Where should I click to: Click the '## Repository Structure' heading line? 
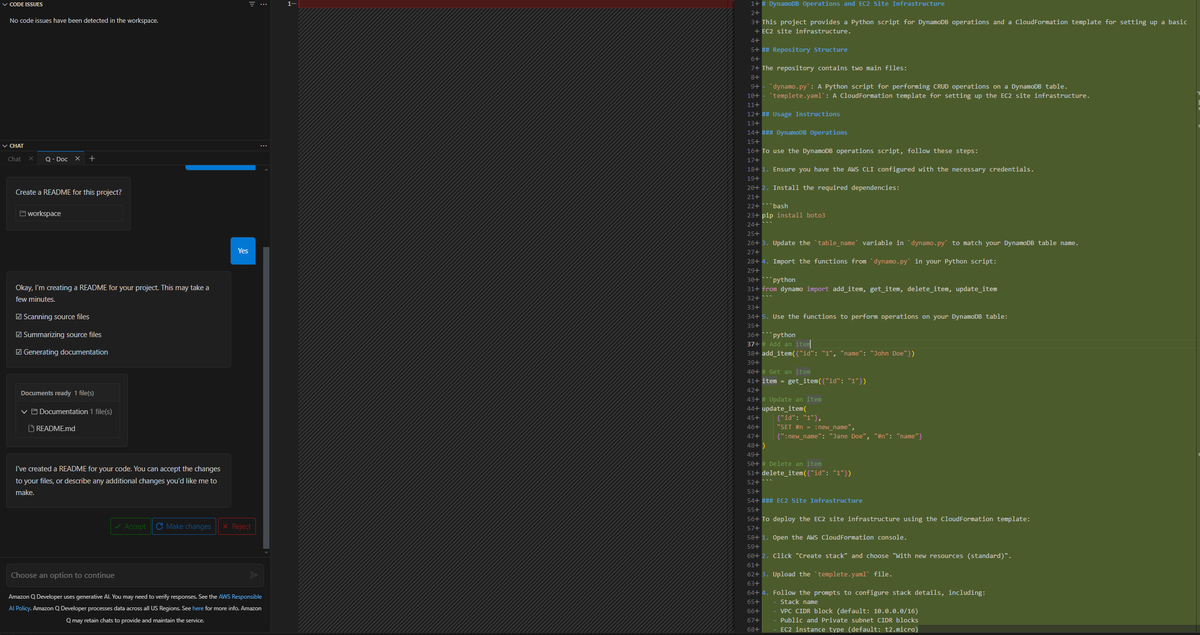click(x=804, y=49)
